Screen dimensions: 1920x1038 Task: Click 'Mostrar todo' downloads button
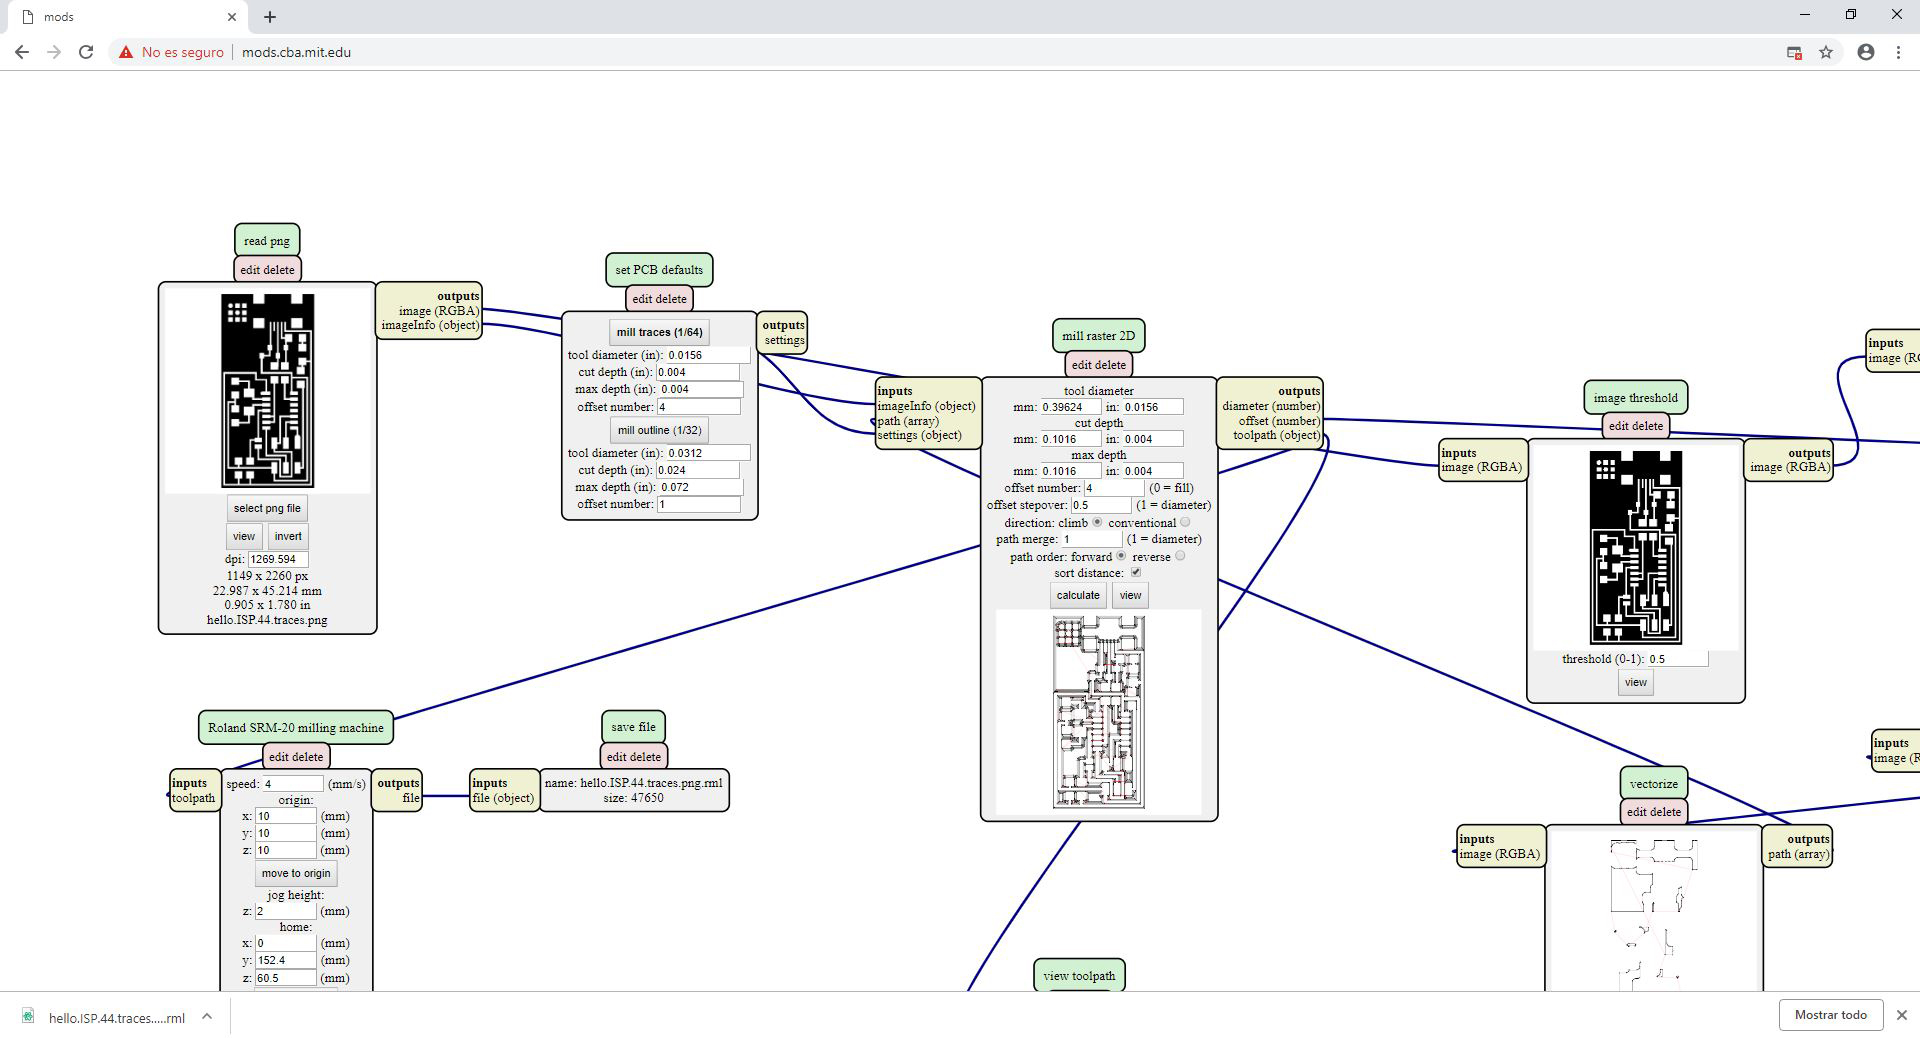(1830, 1015)
